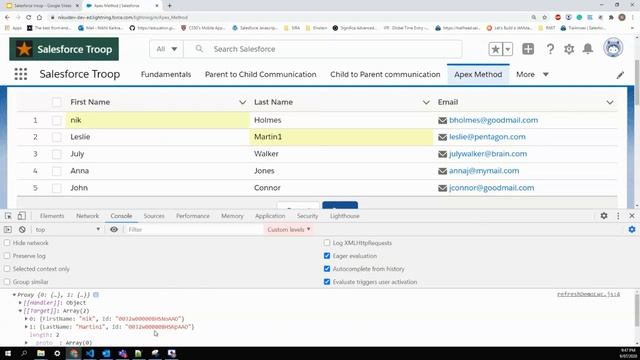Open Visual Studio Code from the taskbar
The width and height of the screenshot is (640, 360).
(90, 353)
